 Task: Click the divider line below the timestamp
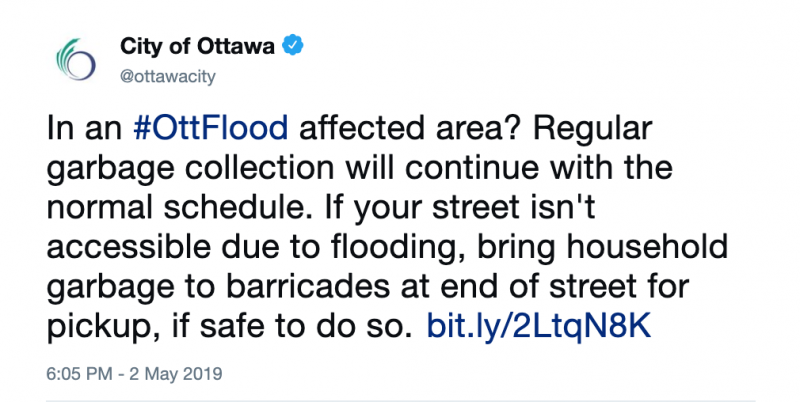coord(400,400)
